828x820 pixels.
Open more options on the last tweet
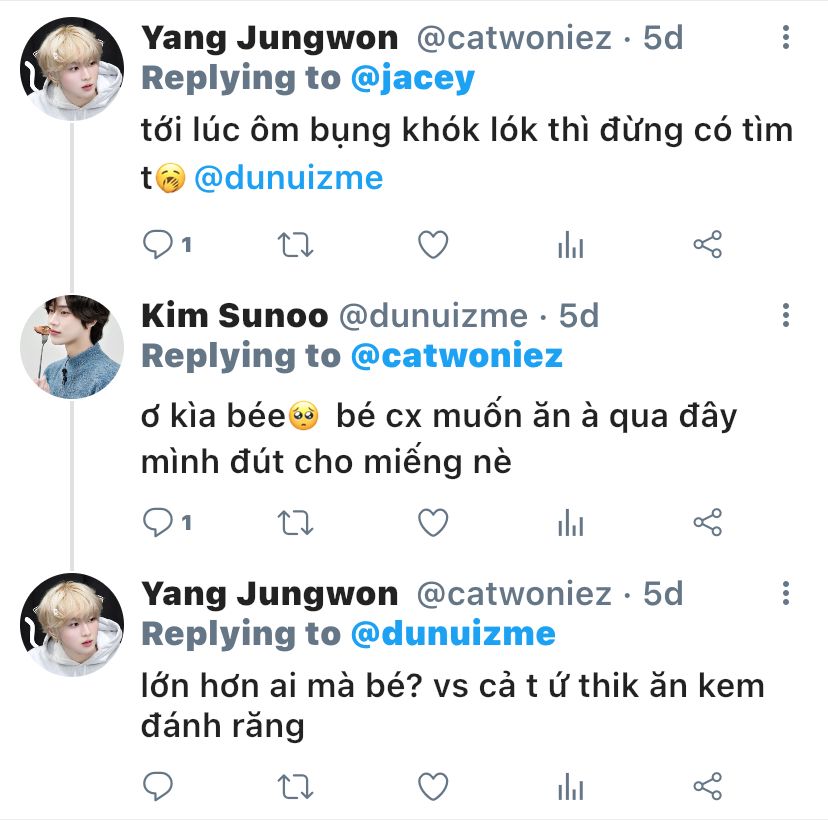[786, 594]
